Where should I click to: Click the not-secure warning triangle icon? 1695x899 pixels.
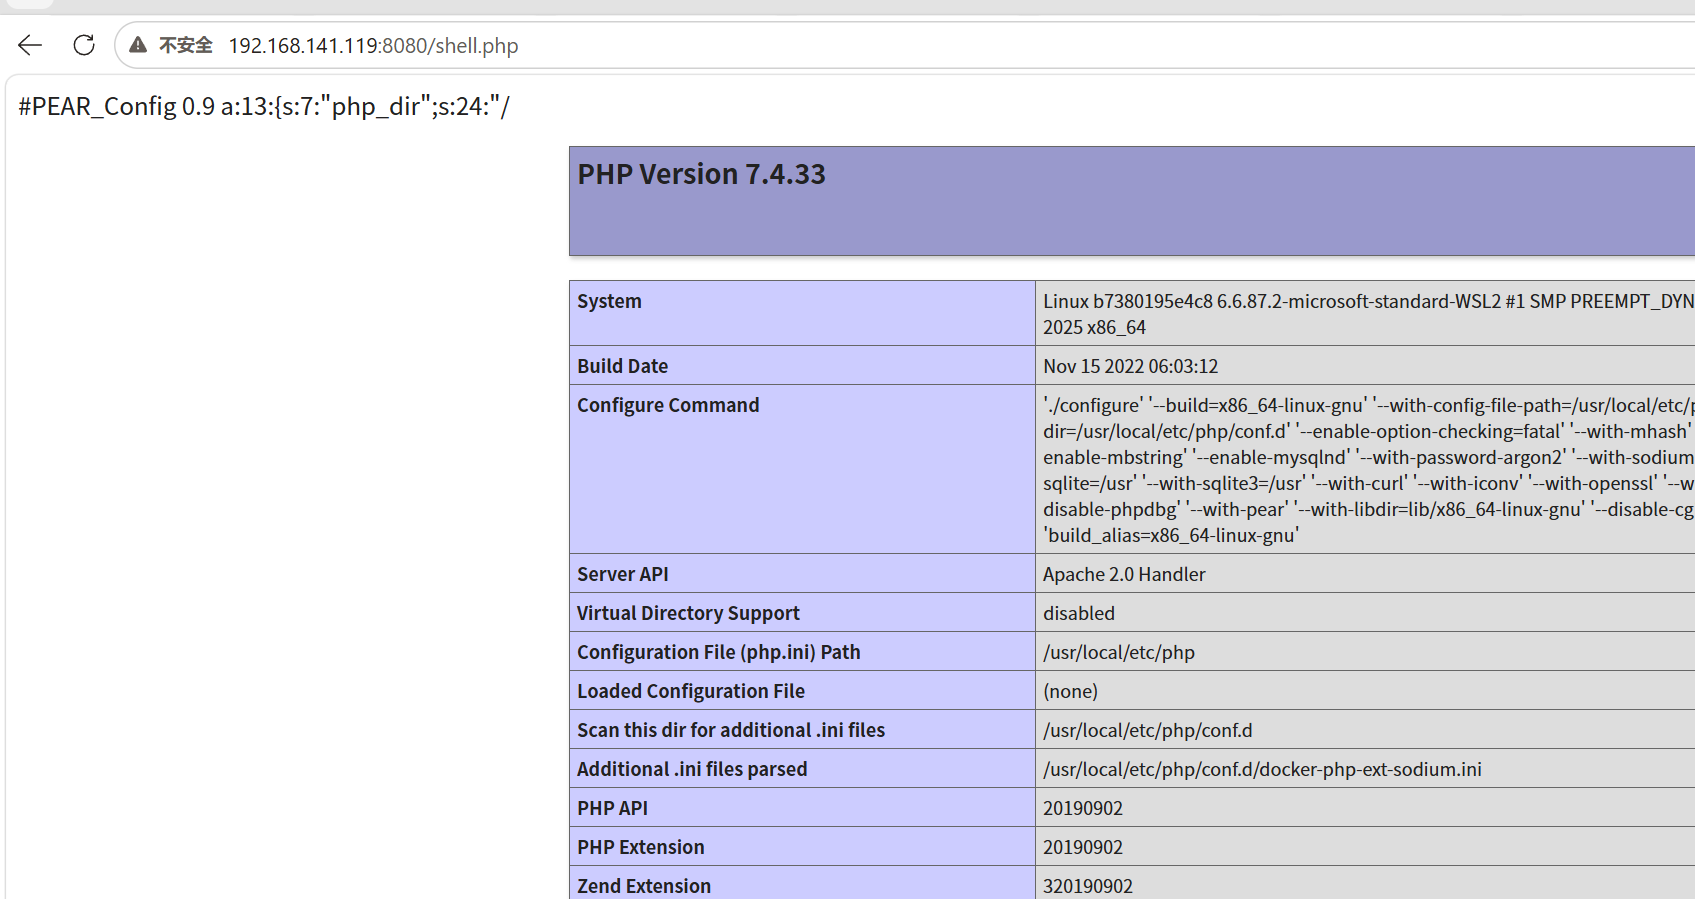click(x=138, y=45)
